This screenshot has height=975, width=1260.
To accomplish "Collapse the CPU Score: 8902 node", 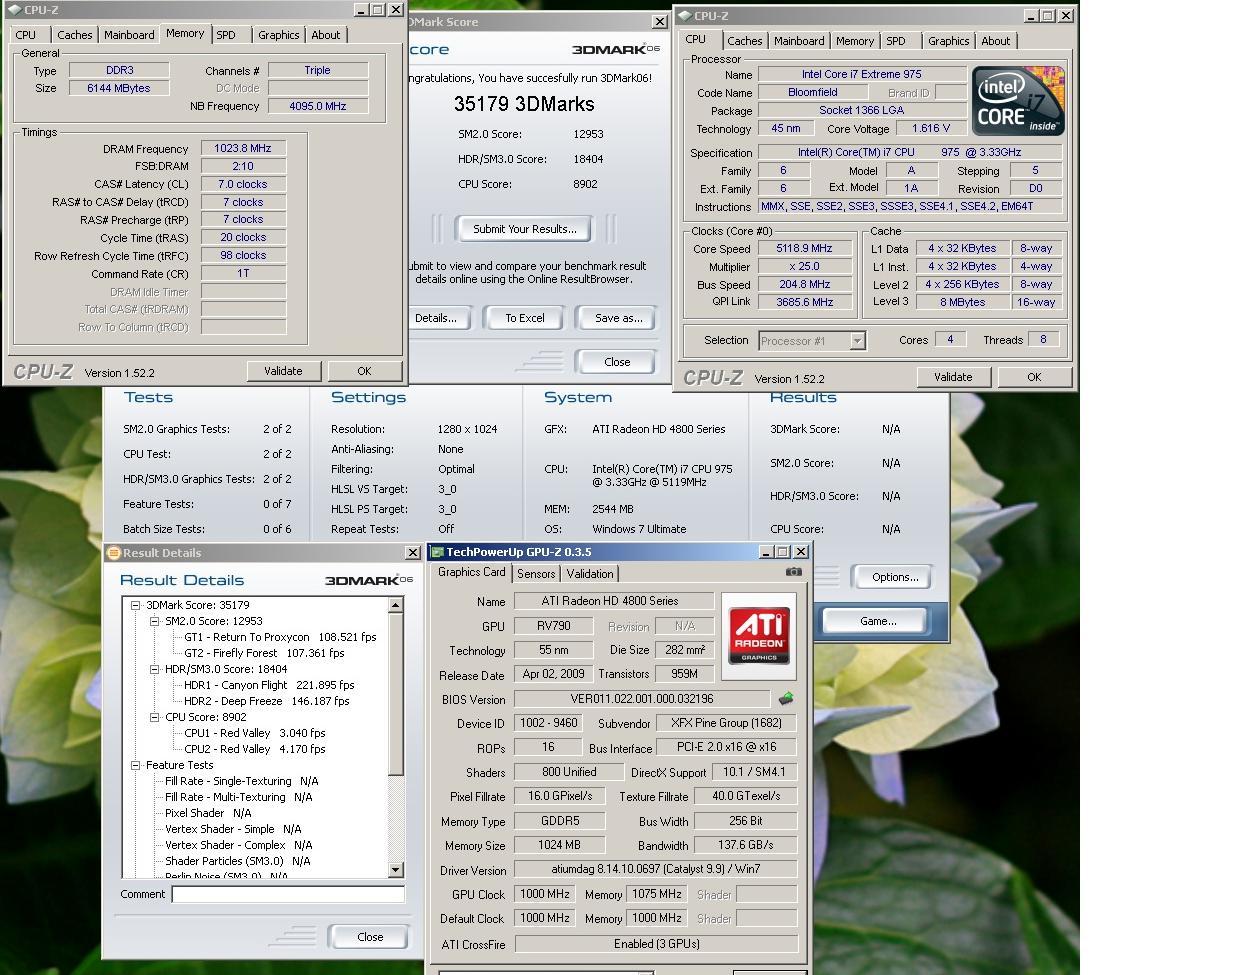I will [155, 717].
